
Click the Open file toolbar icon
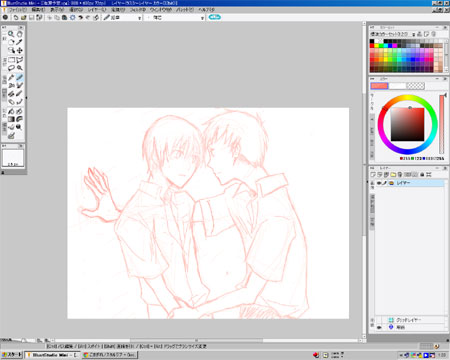[x=24, y=17]
